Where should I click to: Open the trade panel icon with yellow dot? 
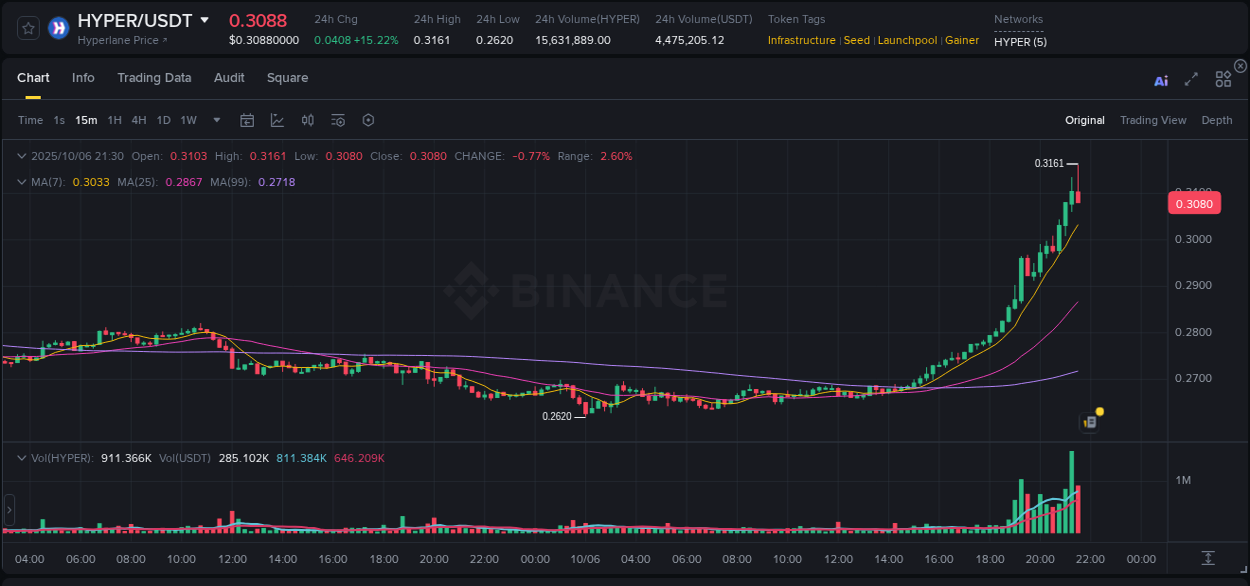(x=1089, y=421)
